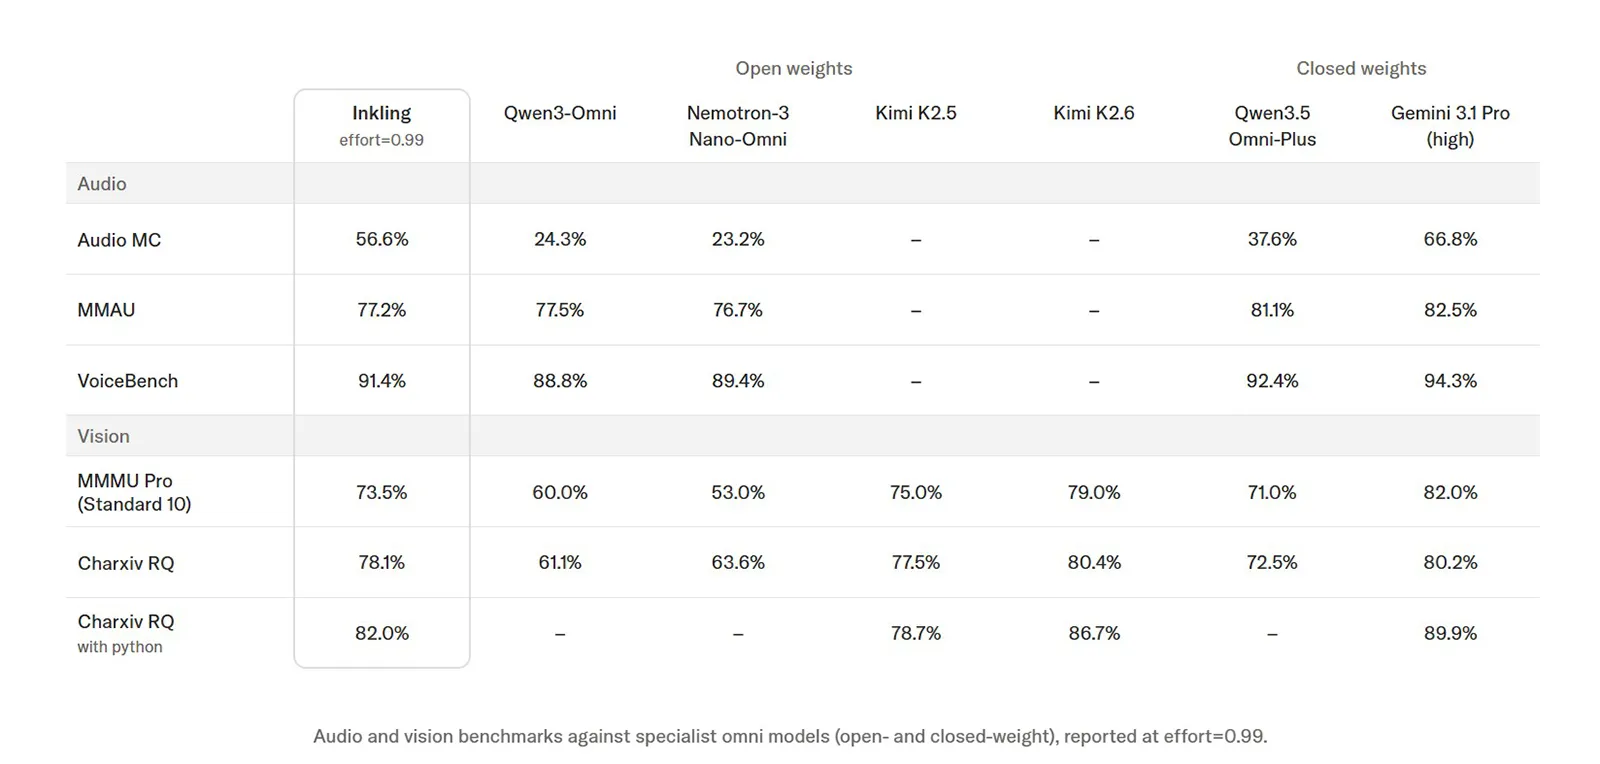Select Gemini's 94.3% VoiceBench score
Image resolution: width=1600 pixels, height=764 pixels.
point(1450,381)
